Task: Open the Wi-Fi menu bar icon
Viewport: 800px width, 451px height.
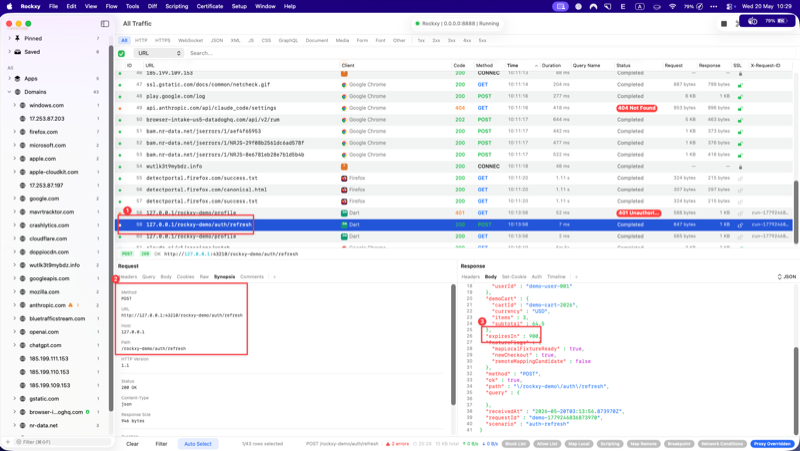Action: [672, 7]
